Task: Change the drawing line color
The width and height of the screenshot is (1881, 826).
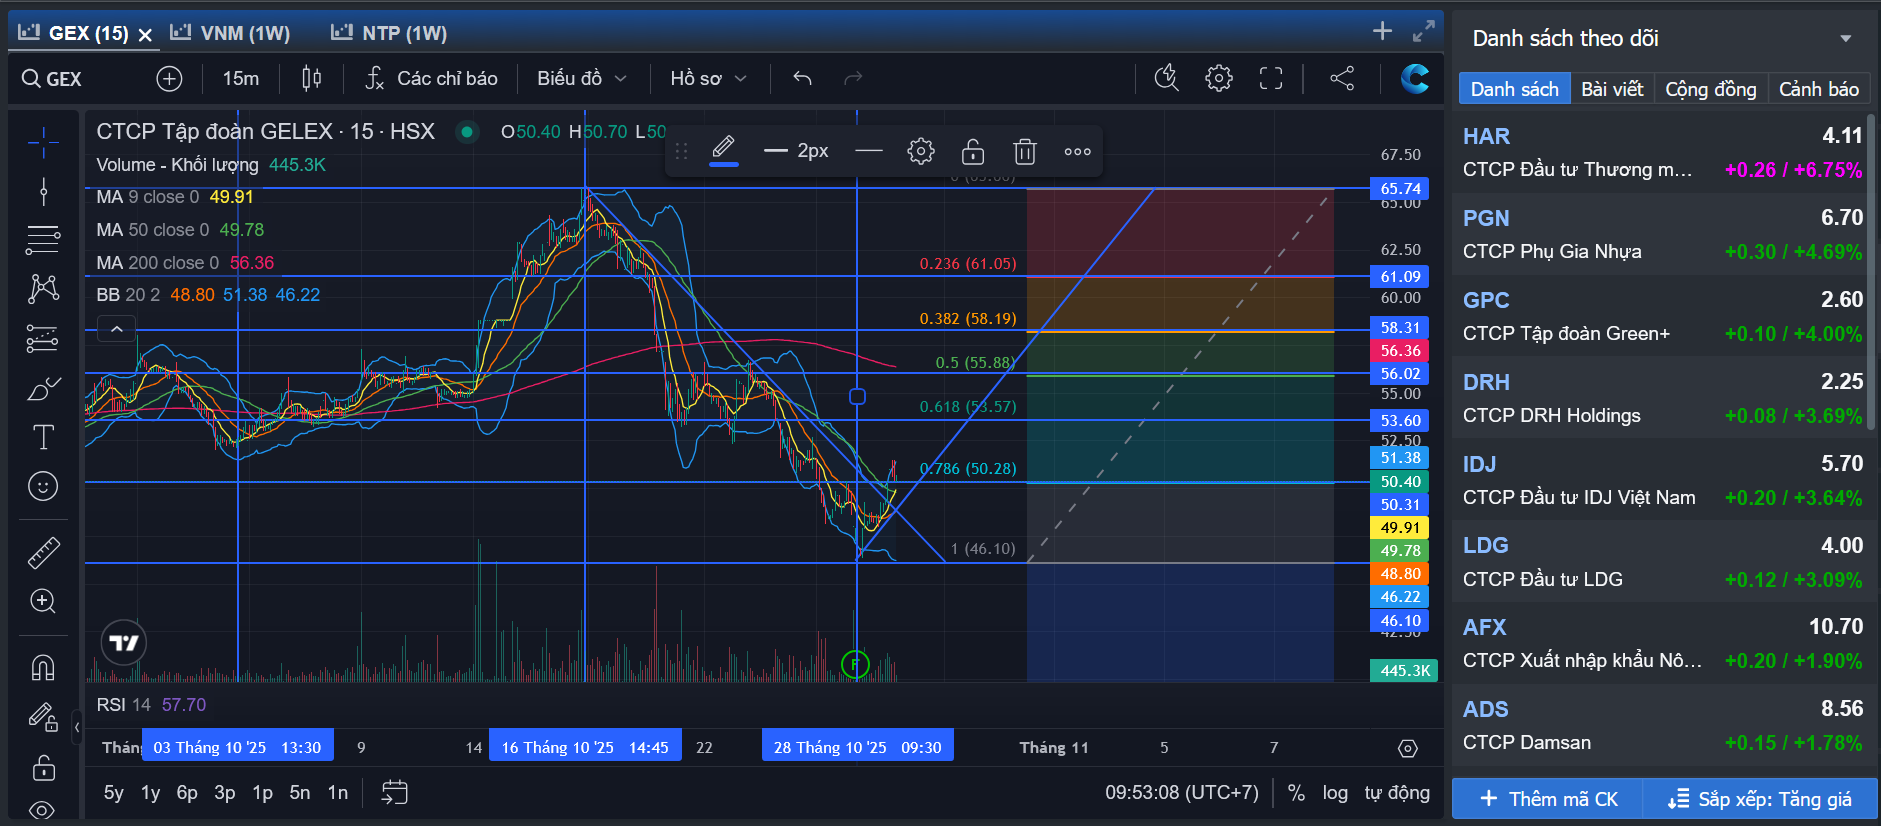Action: pyautogui.click(x=724, y=151)
